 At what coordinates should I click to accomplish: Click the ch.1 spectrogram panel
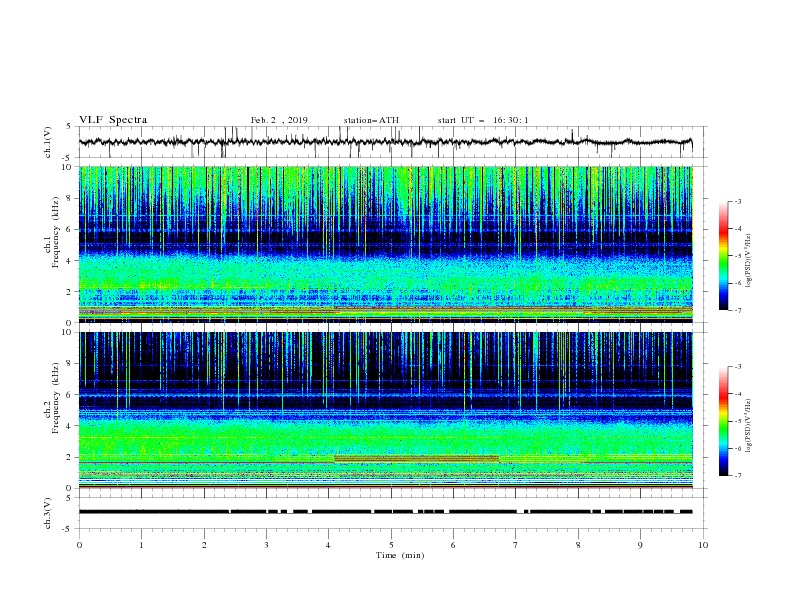386,244
